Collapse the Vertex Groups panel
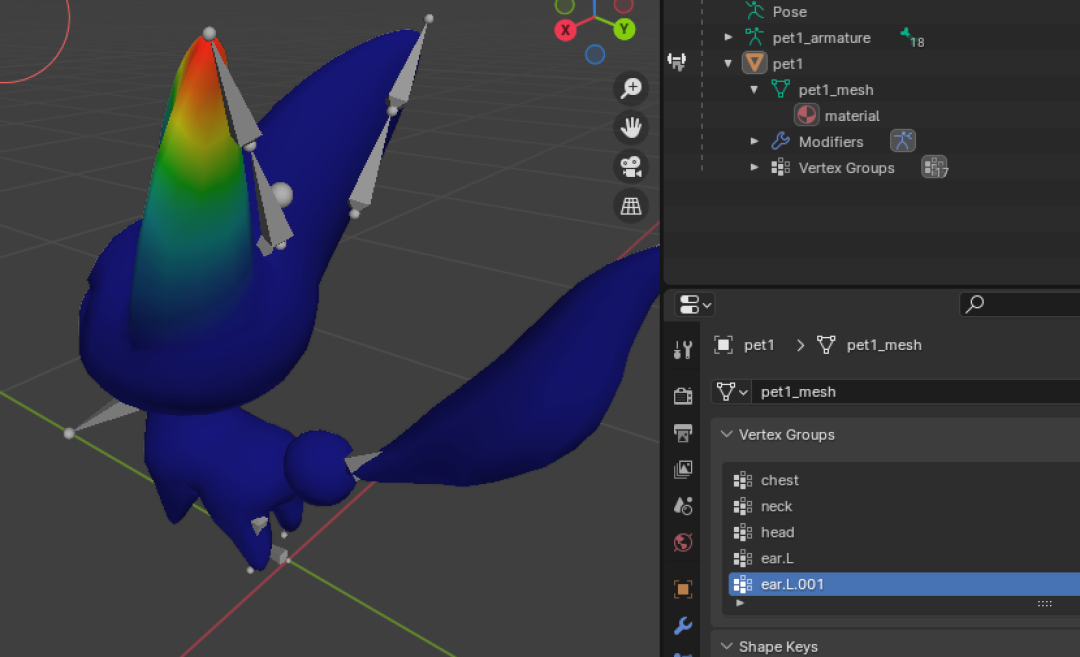Viewport: 1080px width, 657px height. 726,435
